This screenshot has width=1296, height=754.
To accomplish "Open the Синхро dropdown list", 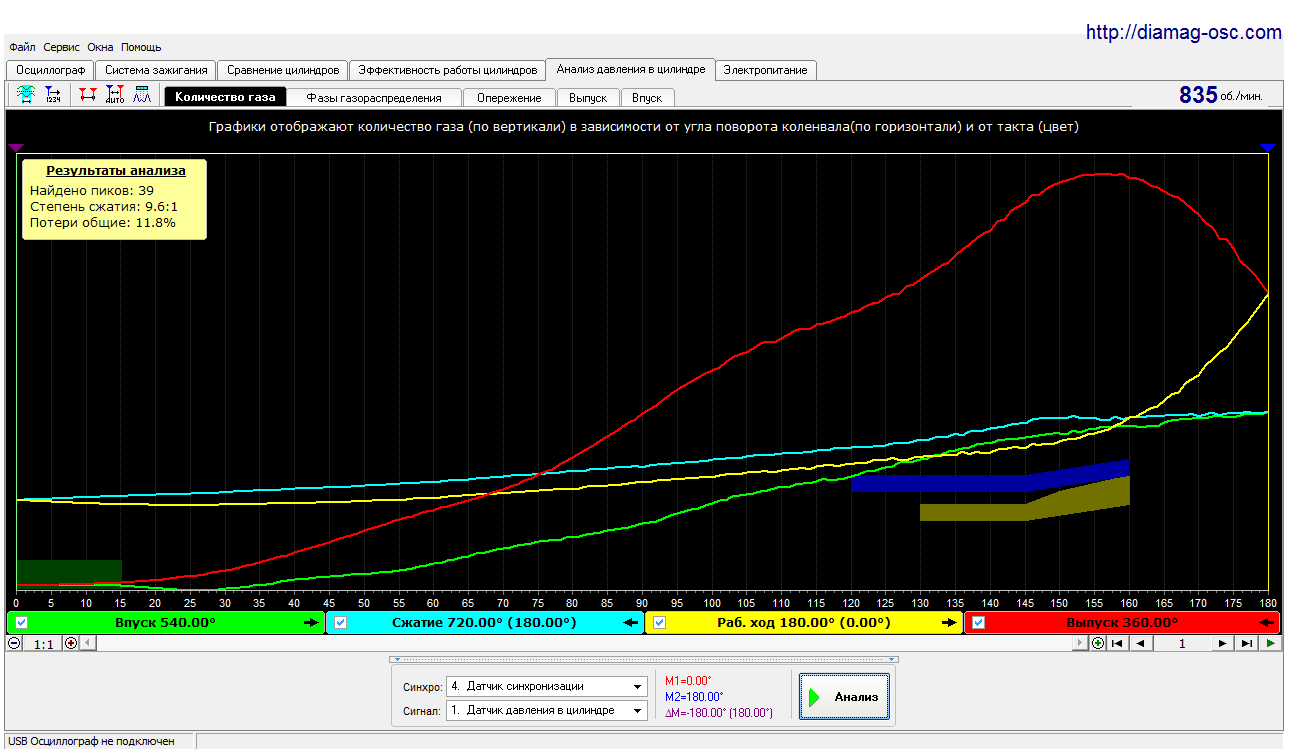I will (546, 686).
